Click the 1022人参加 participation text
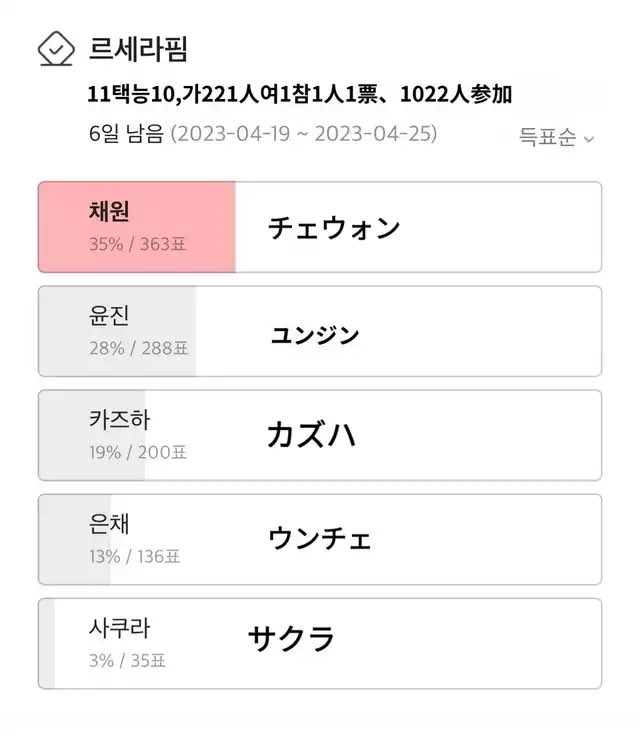640x755 pixels. (456, 94)
